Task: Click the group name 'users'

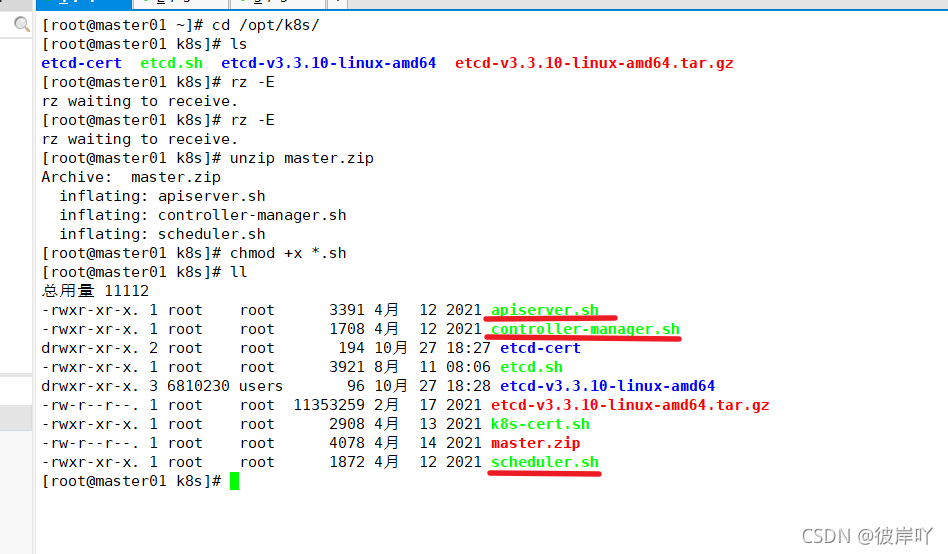Action: click(x=261, y=386)
